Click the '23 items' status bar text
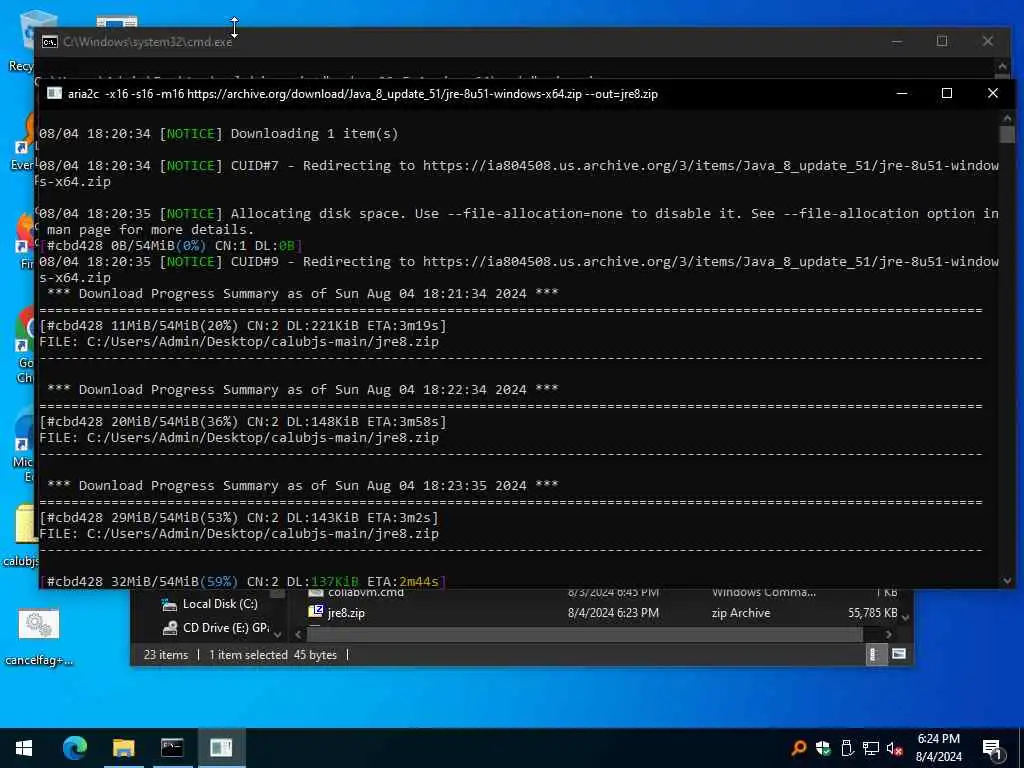This screenshot has height=768, width=1024. tap(166, 655)
